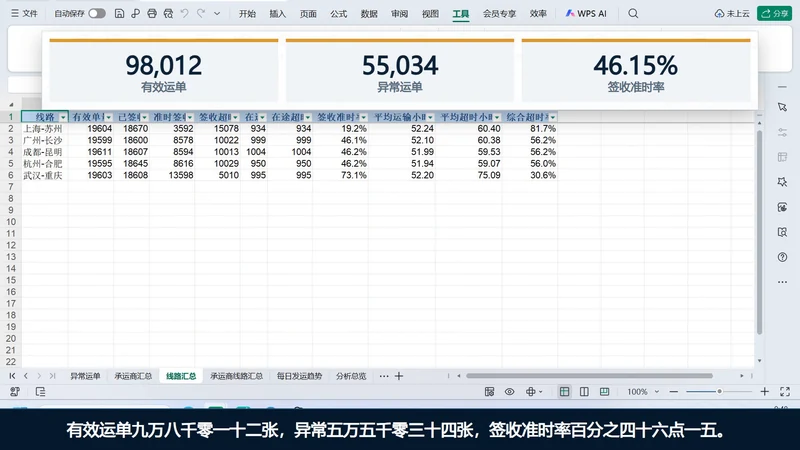Screen dimensions: 800x450
Task: Open the 线路 column filter dropdown
Action: [63, 117]
